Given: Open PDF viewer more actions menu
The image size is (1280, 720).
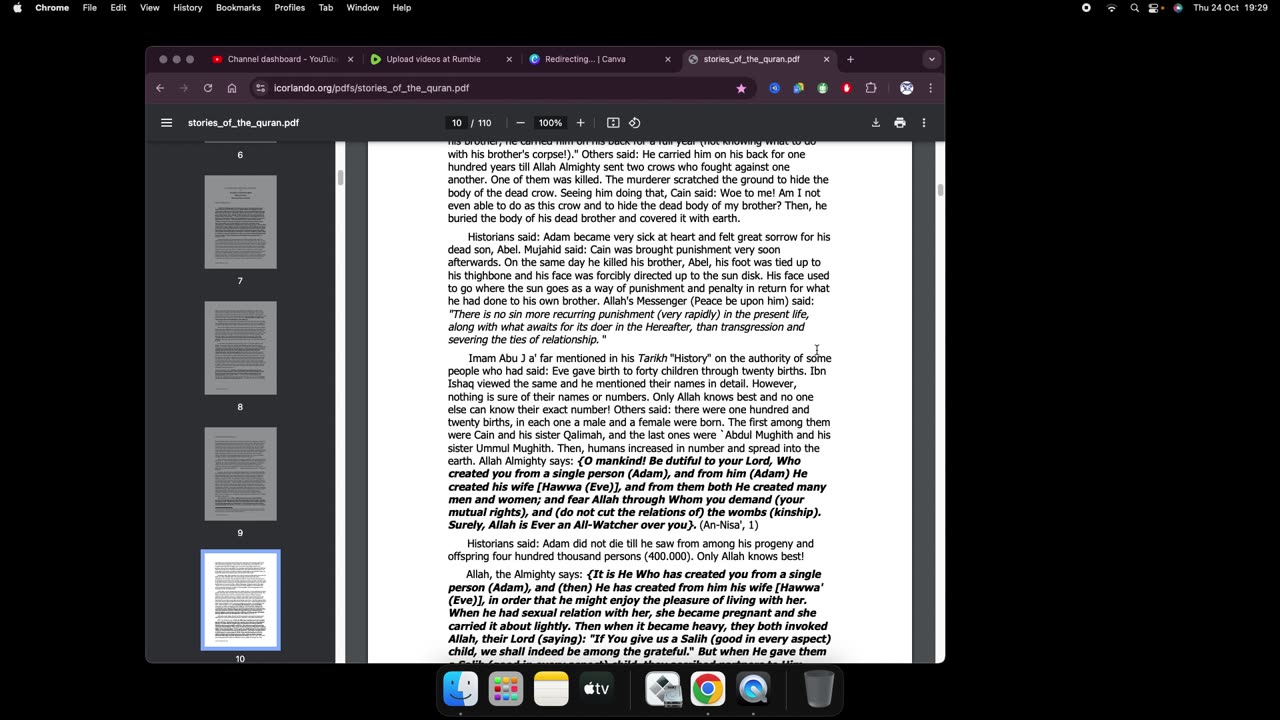Looking at the screenshot, I should pos(924,123).
